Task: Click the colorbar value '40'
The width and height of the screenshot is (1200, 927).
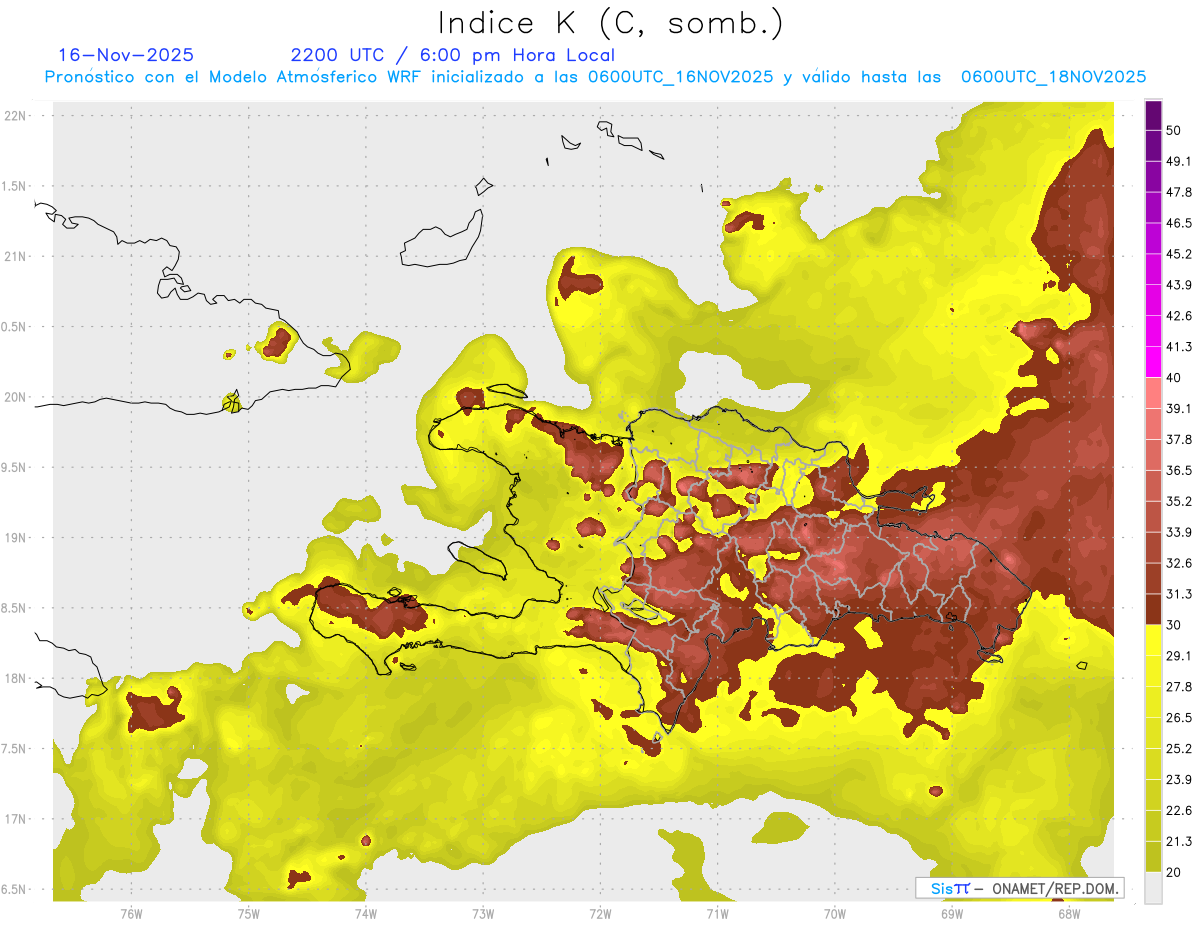Action: tap(1175, 378)
